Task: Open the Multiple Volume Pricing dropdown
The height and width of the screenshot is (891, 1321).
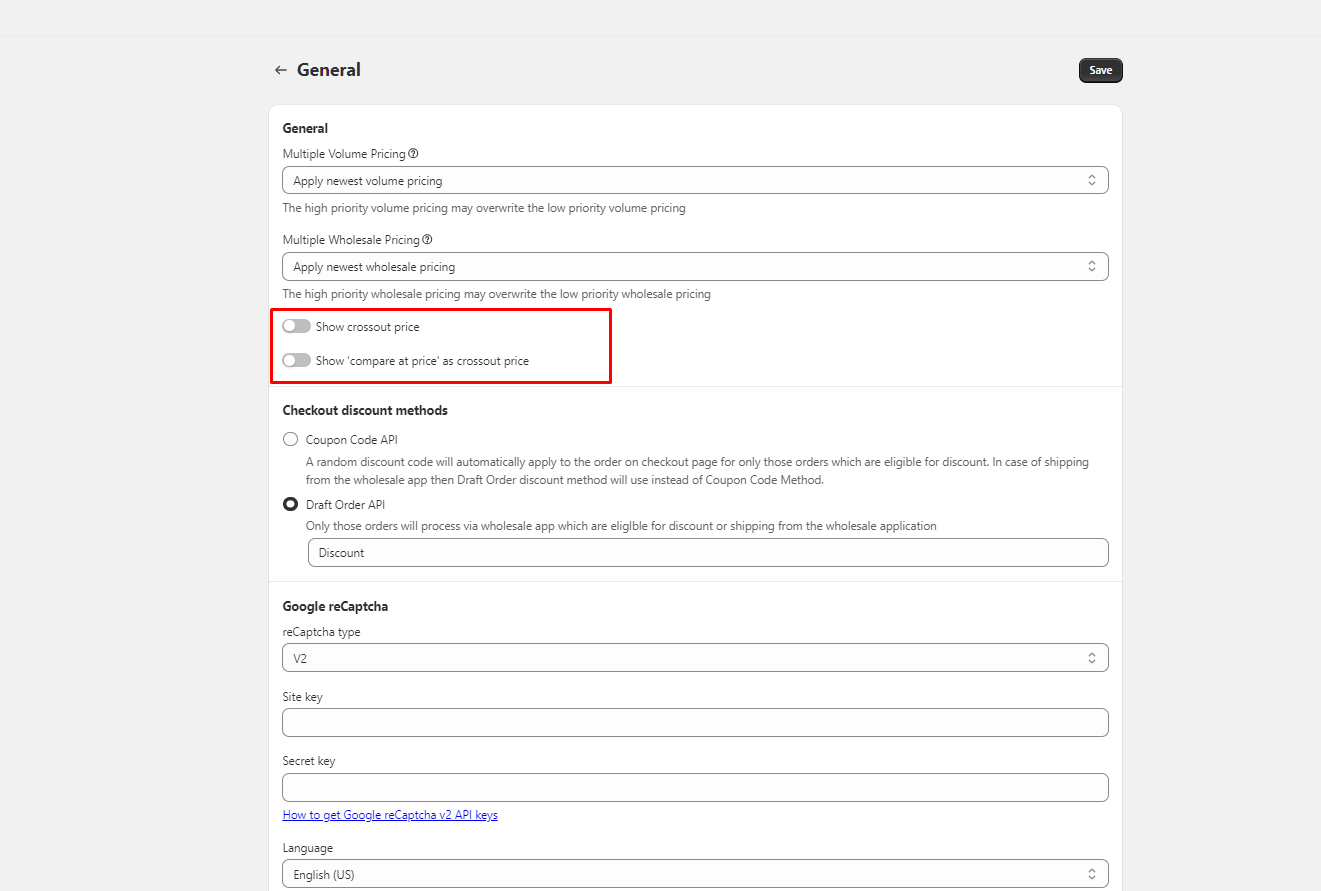Action: point(695,181)
